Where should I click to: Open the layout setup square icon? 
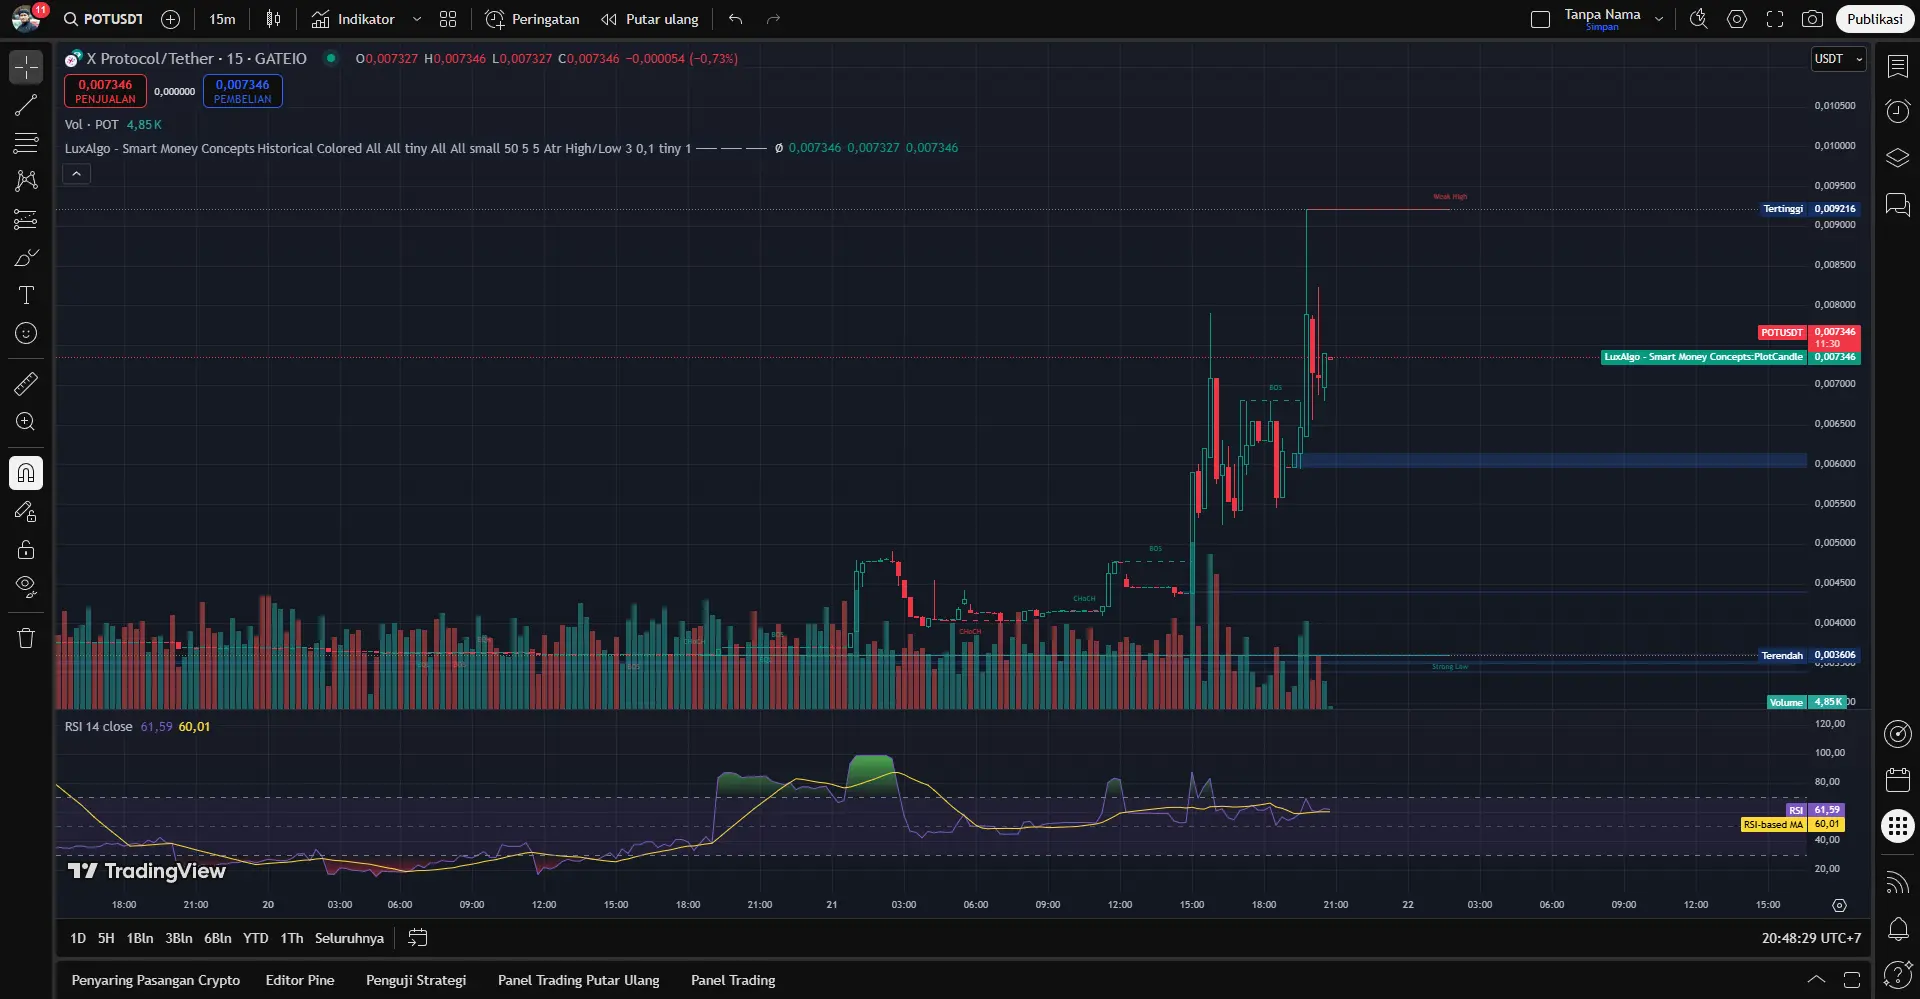coord(1540,19)
